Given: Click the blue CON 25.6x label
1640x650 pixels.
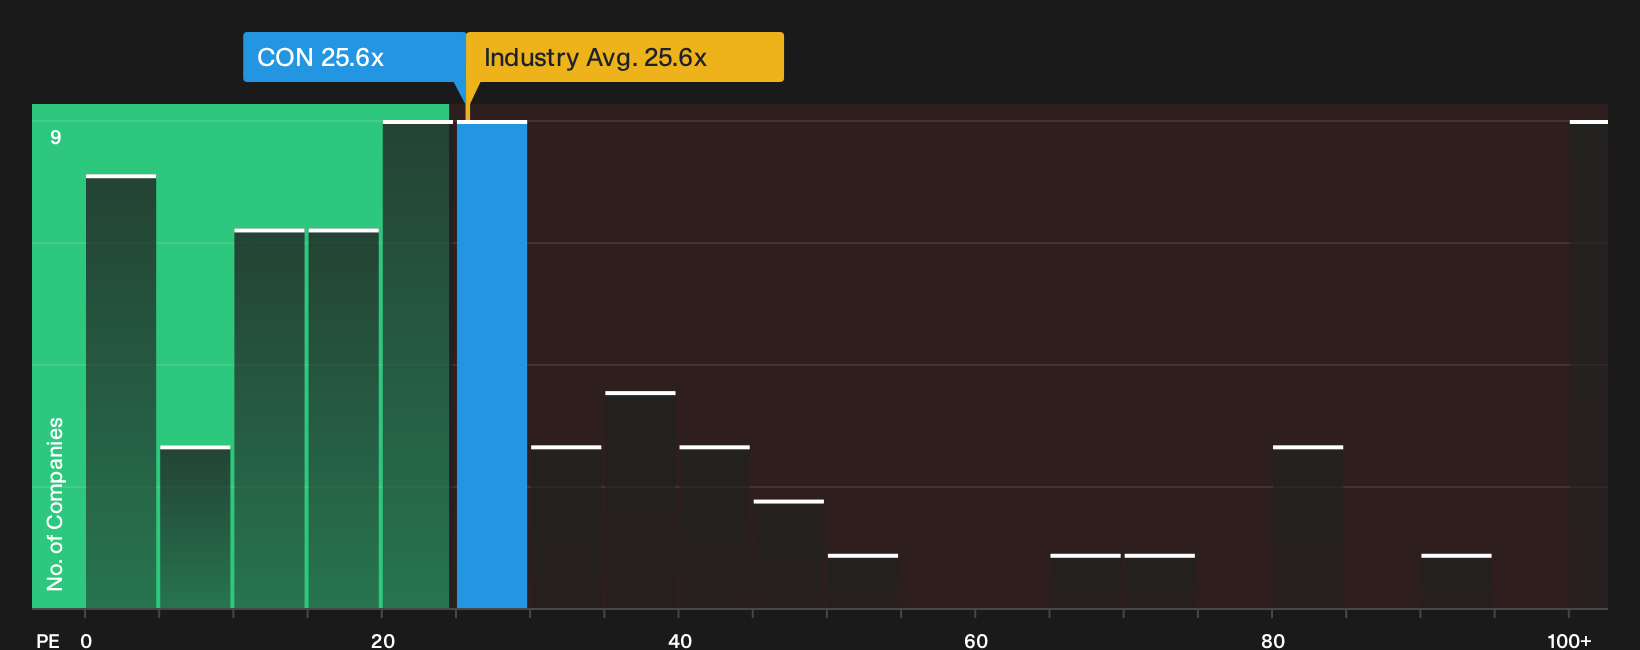Looking at the screenshot, I should coord(354,57).
